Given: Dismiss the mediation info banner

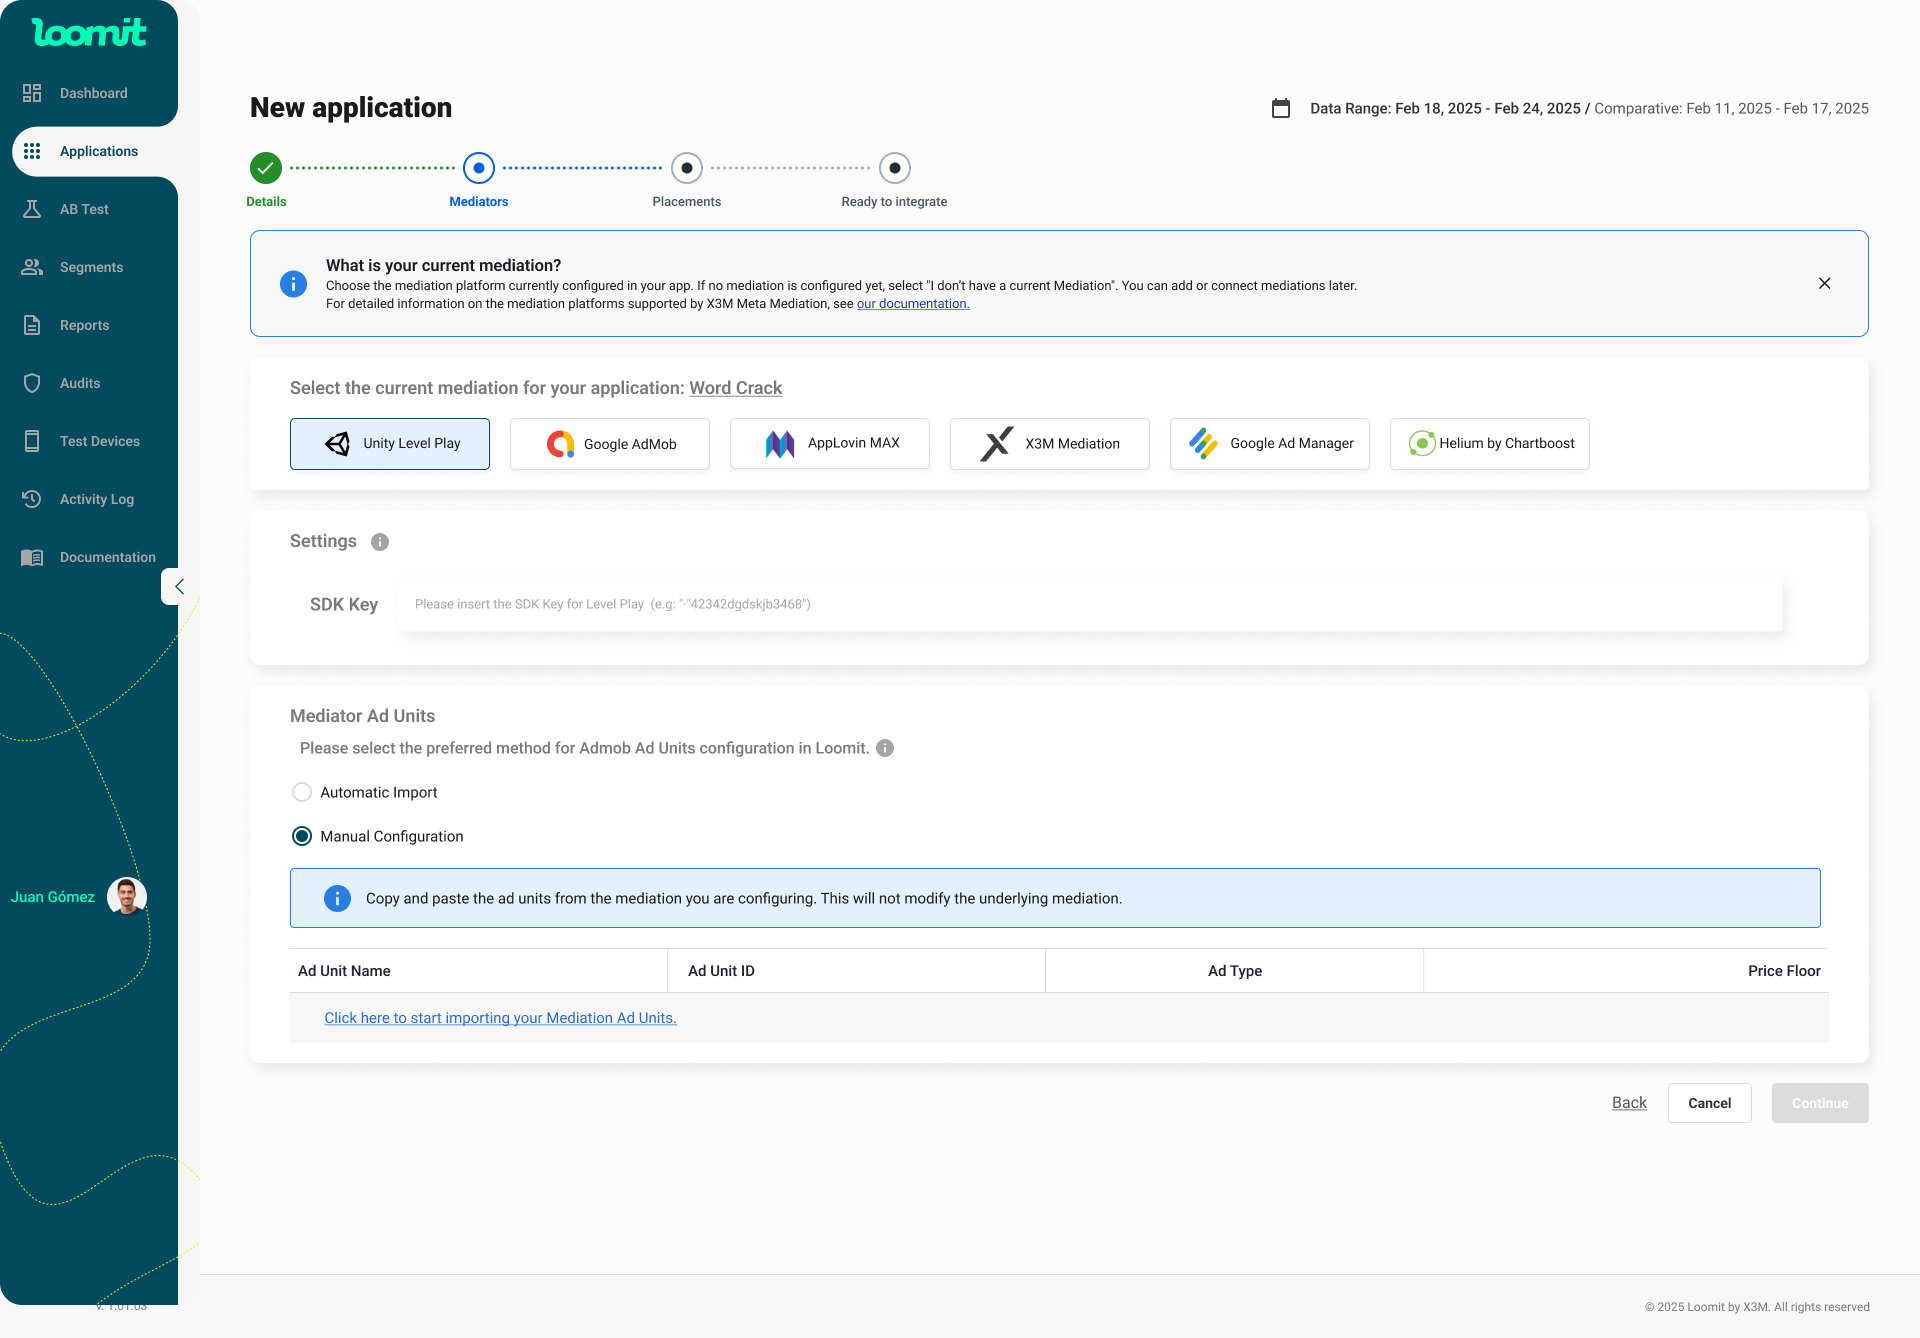Looking at the screenshot, I should [x=1824, y=284].
